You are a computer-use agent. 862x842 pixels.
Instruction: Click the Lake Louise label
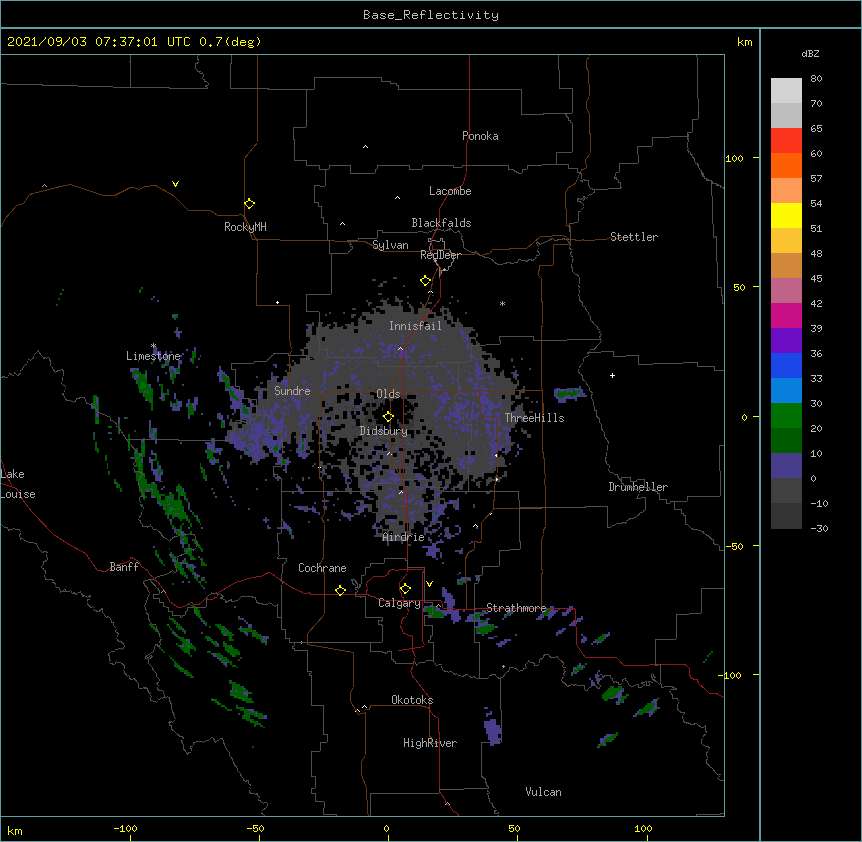18,484
